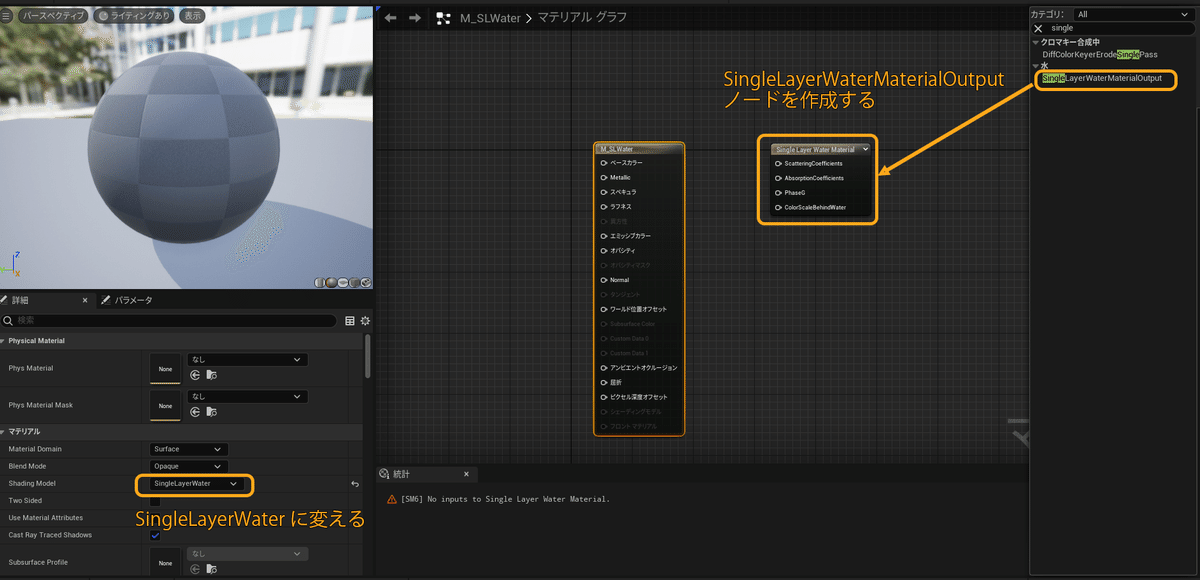Open Material Domain Surface dropdown
1200x580 pixels.
click(x=189, y=449)
